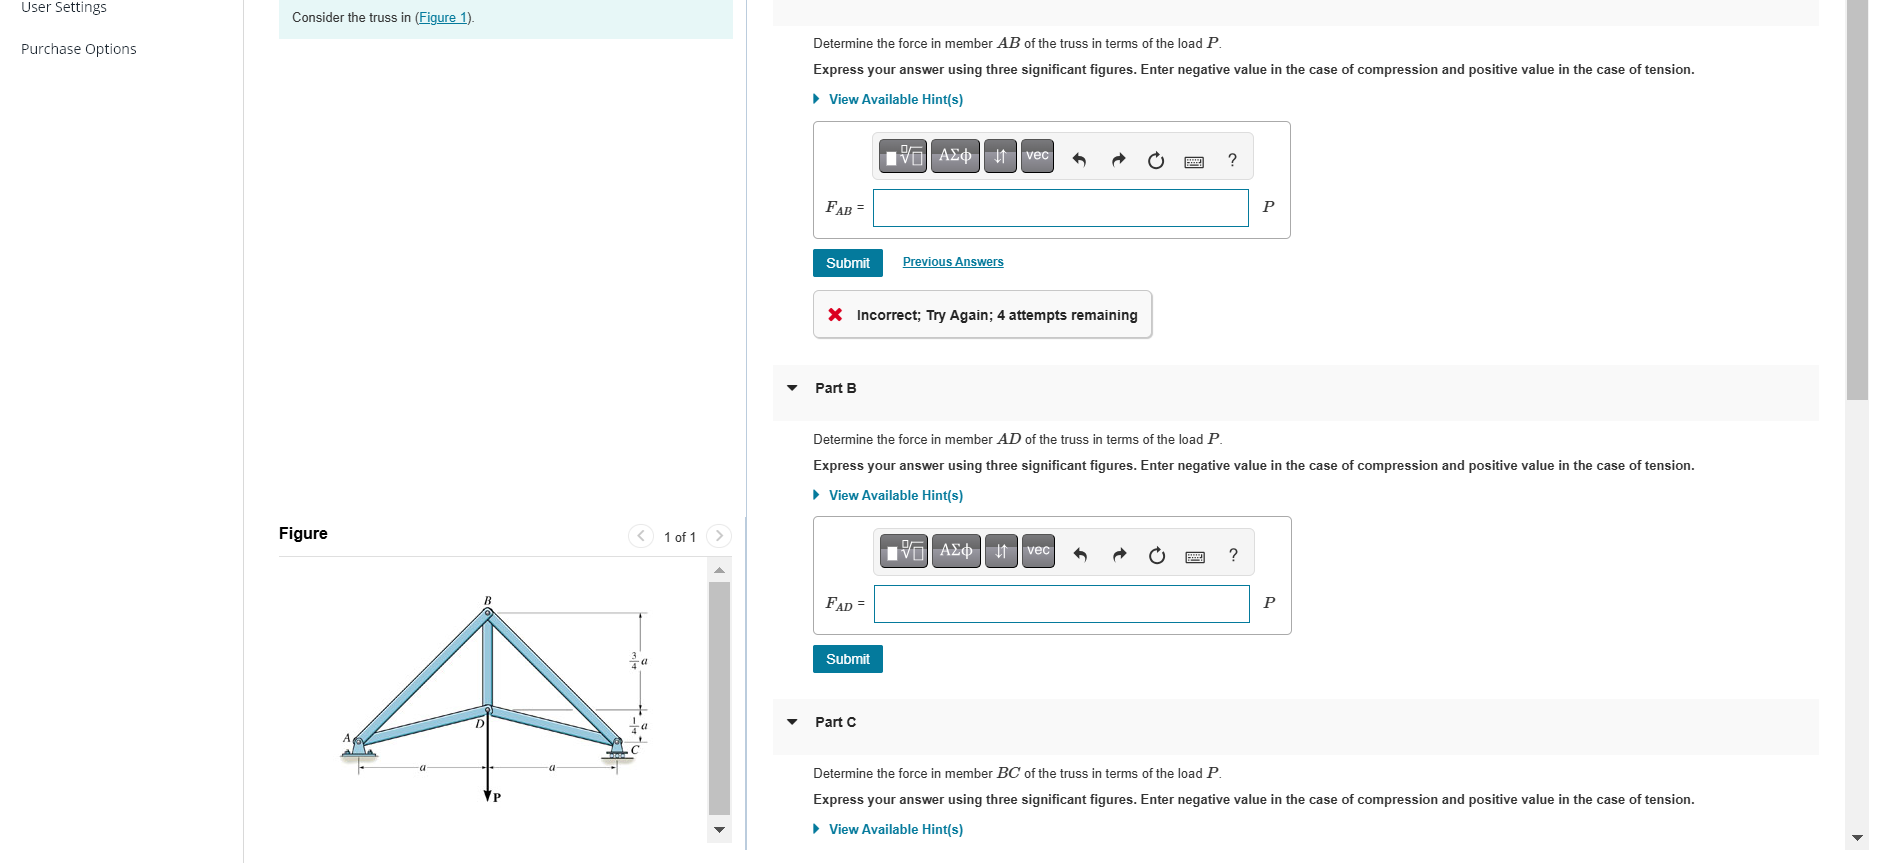Click the swap arrows icon in Part A toolbar
The height and width of the screenshot is (863, 1885).
click(x=999, y=156)
